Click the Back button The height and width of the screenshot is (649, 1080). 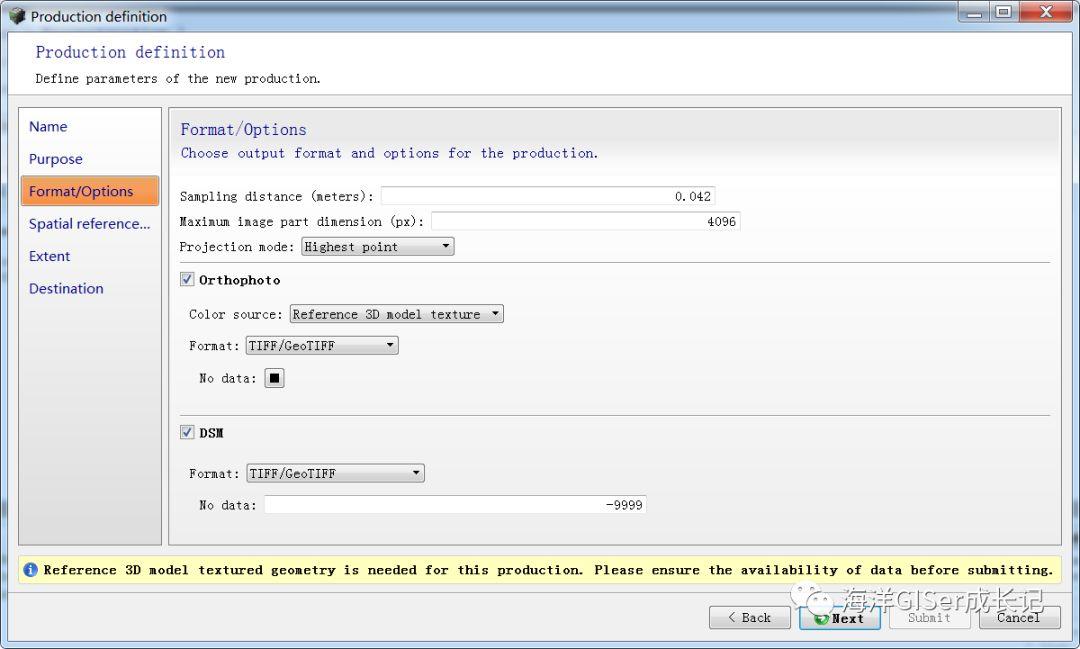(x=749, y=617)
